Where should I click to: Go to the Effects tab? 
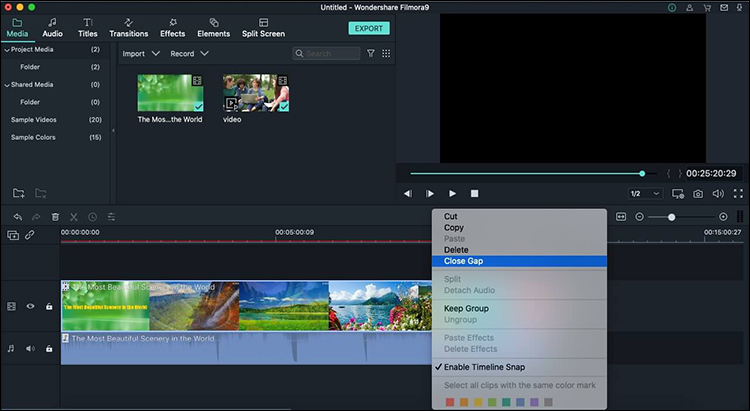[172, 28]
